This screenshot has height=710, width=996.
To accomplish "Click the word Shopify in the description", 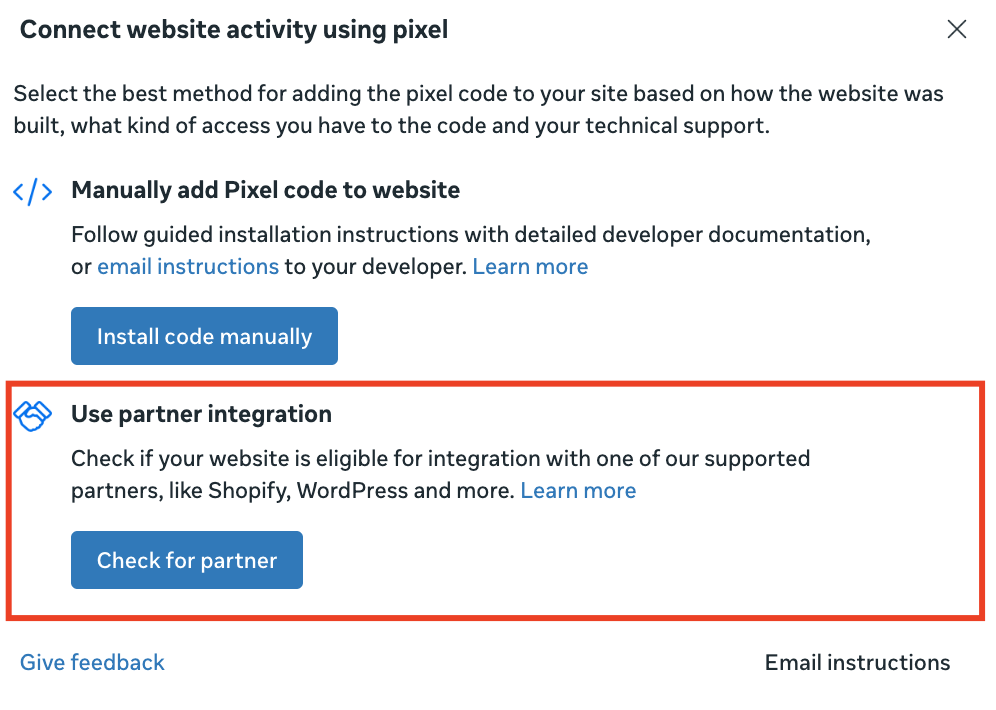I will pos(250,491).
